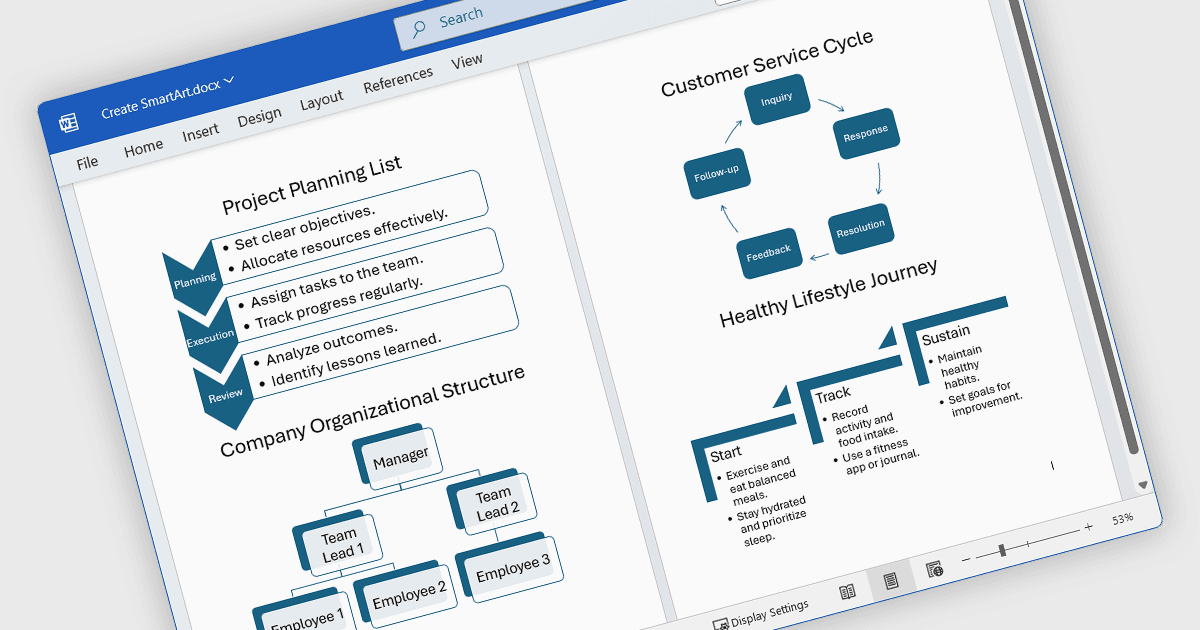Click the zoom slider handle
Screen dimensions: 1200x630
tap(1002, 550)
